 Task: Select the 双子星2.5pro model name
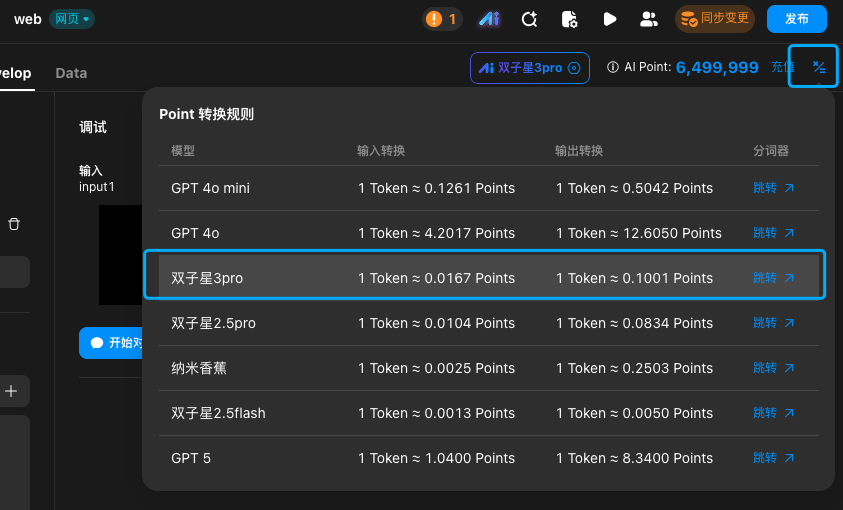click(x=213, y=323)
